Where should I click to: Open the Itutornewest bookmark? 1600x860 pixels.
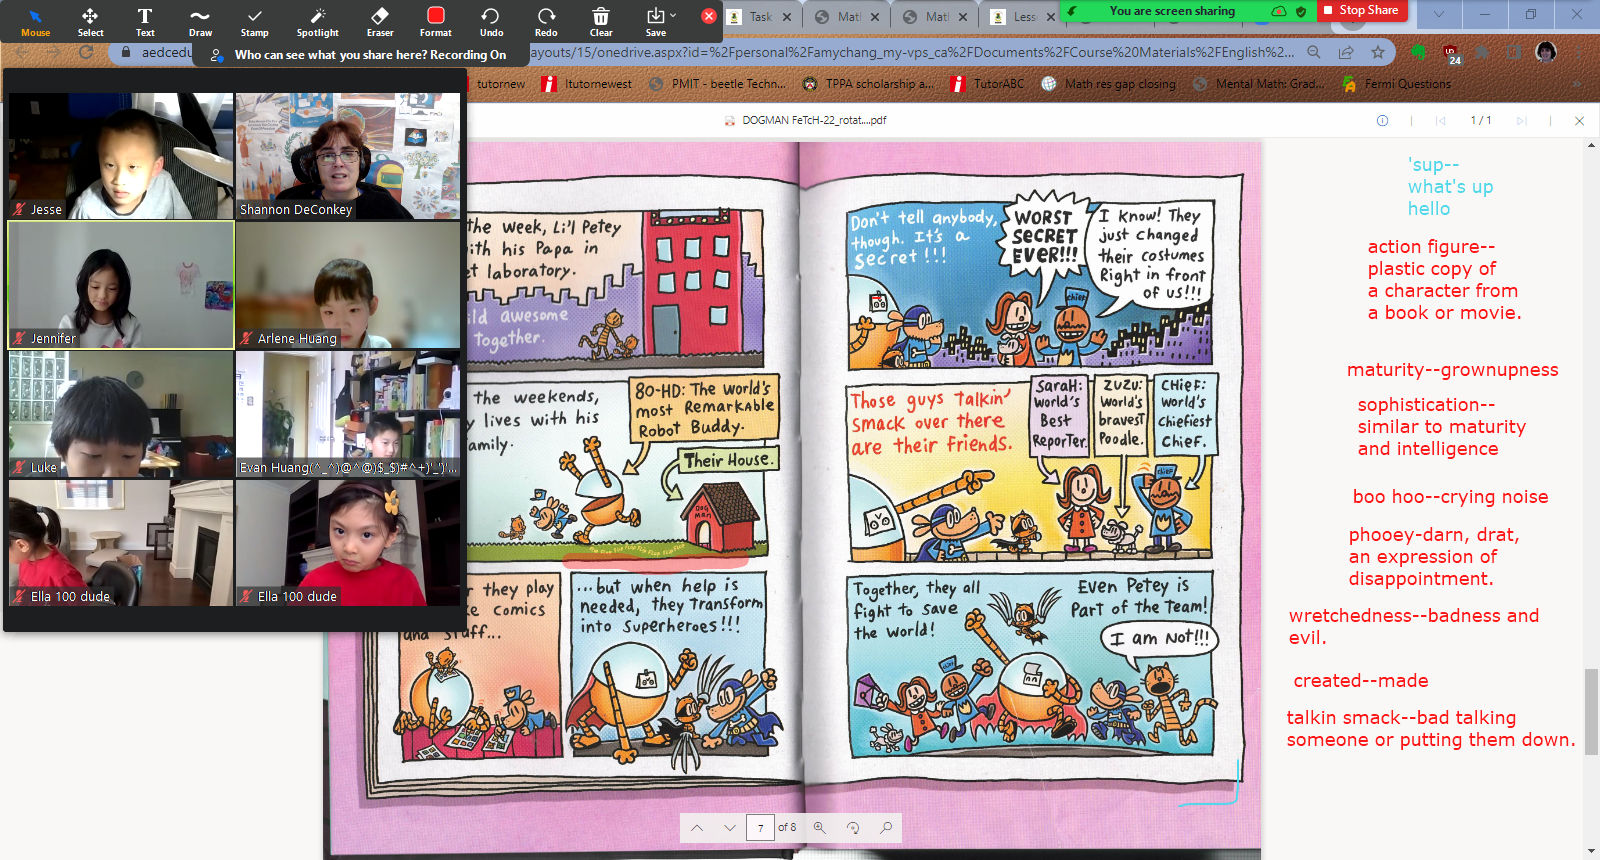point(587,84)
